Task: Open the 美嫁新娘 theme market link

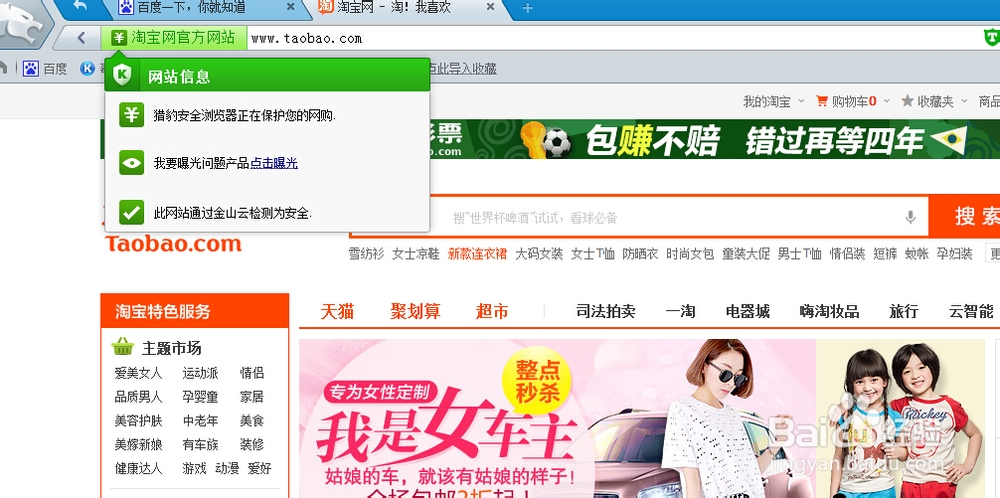Action: (138, 444)
